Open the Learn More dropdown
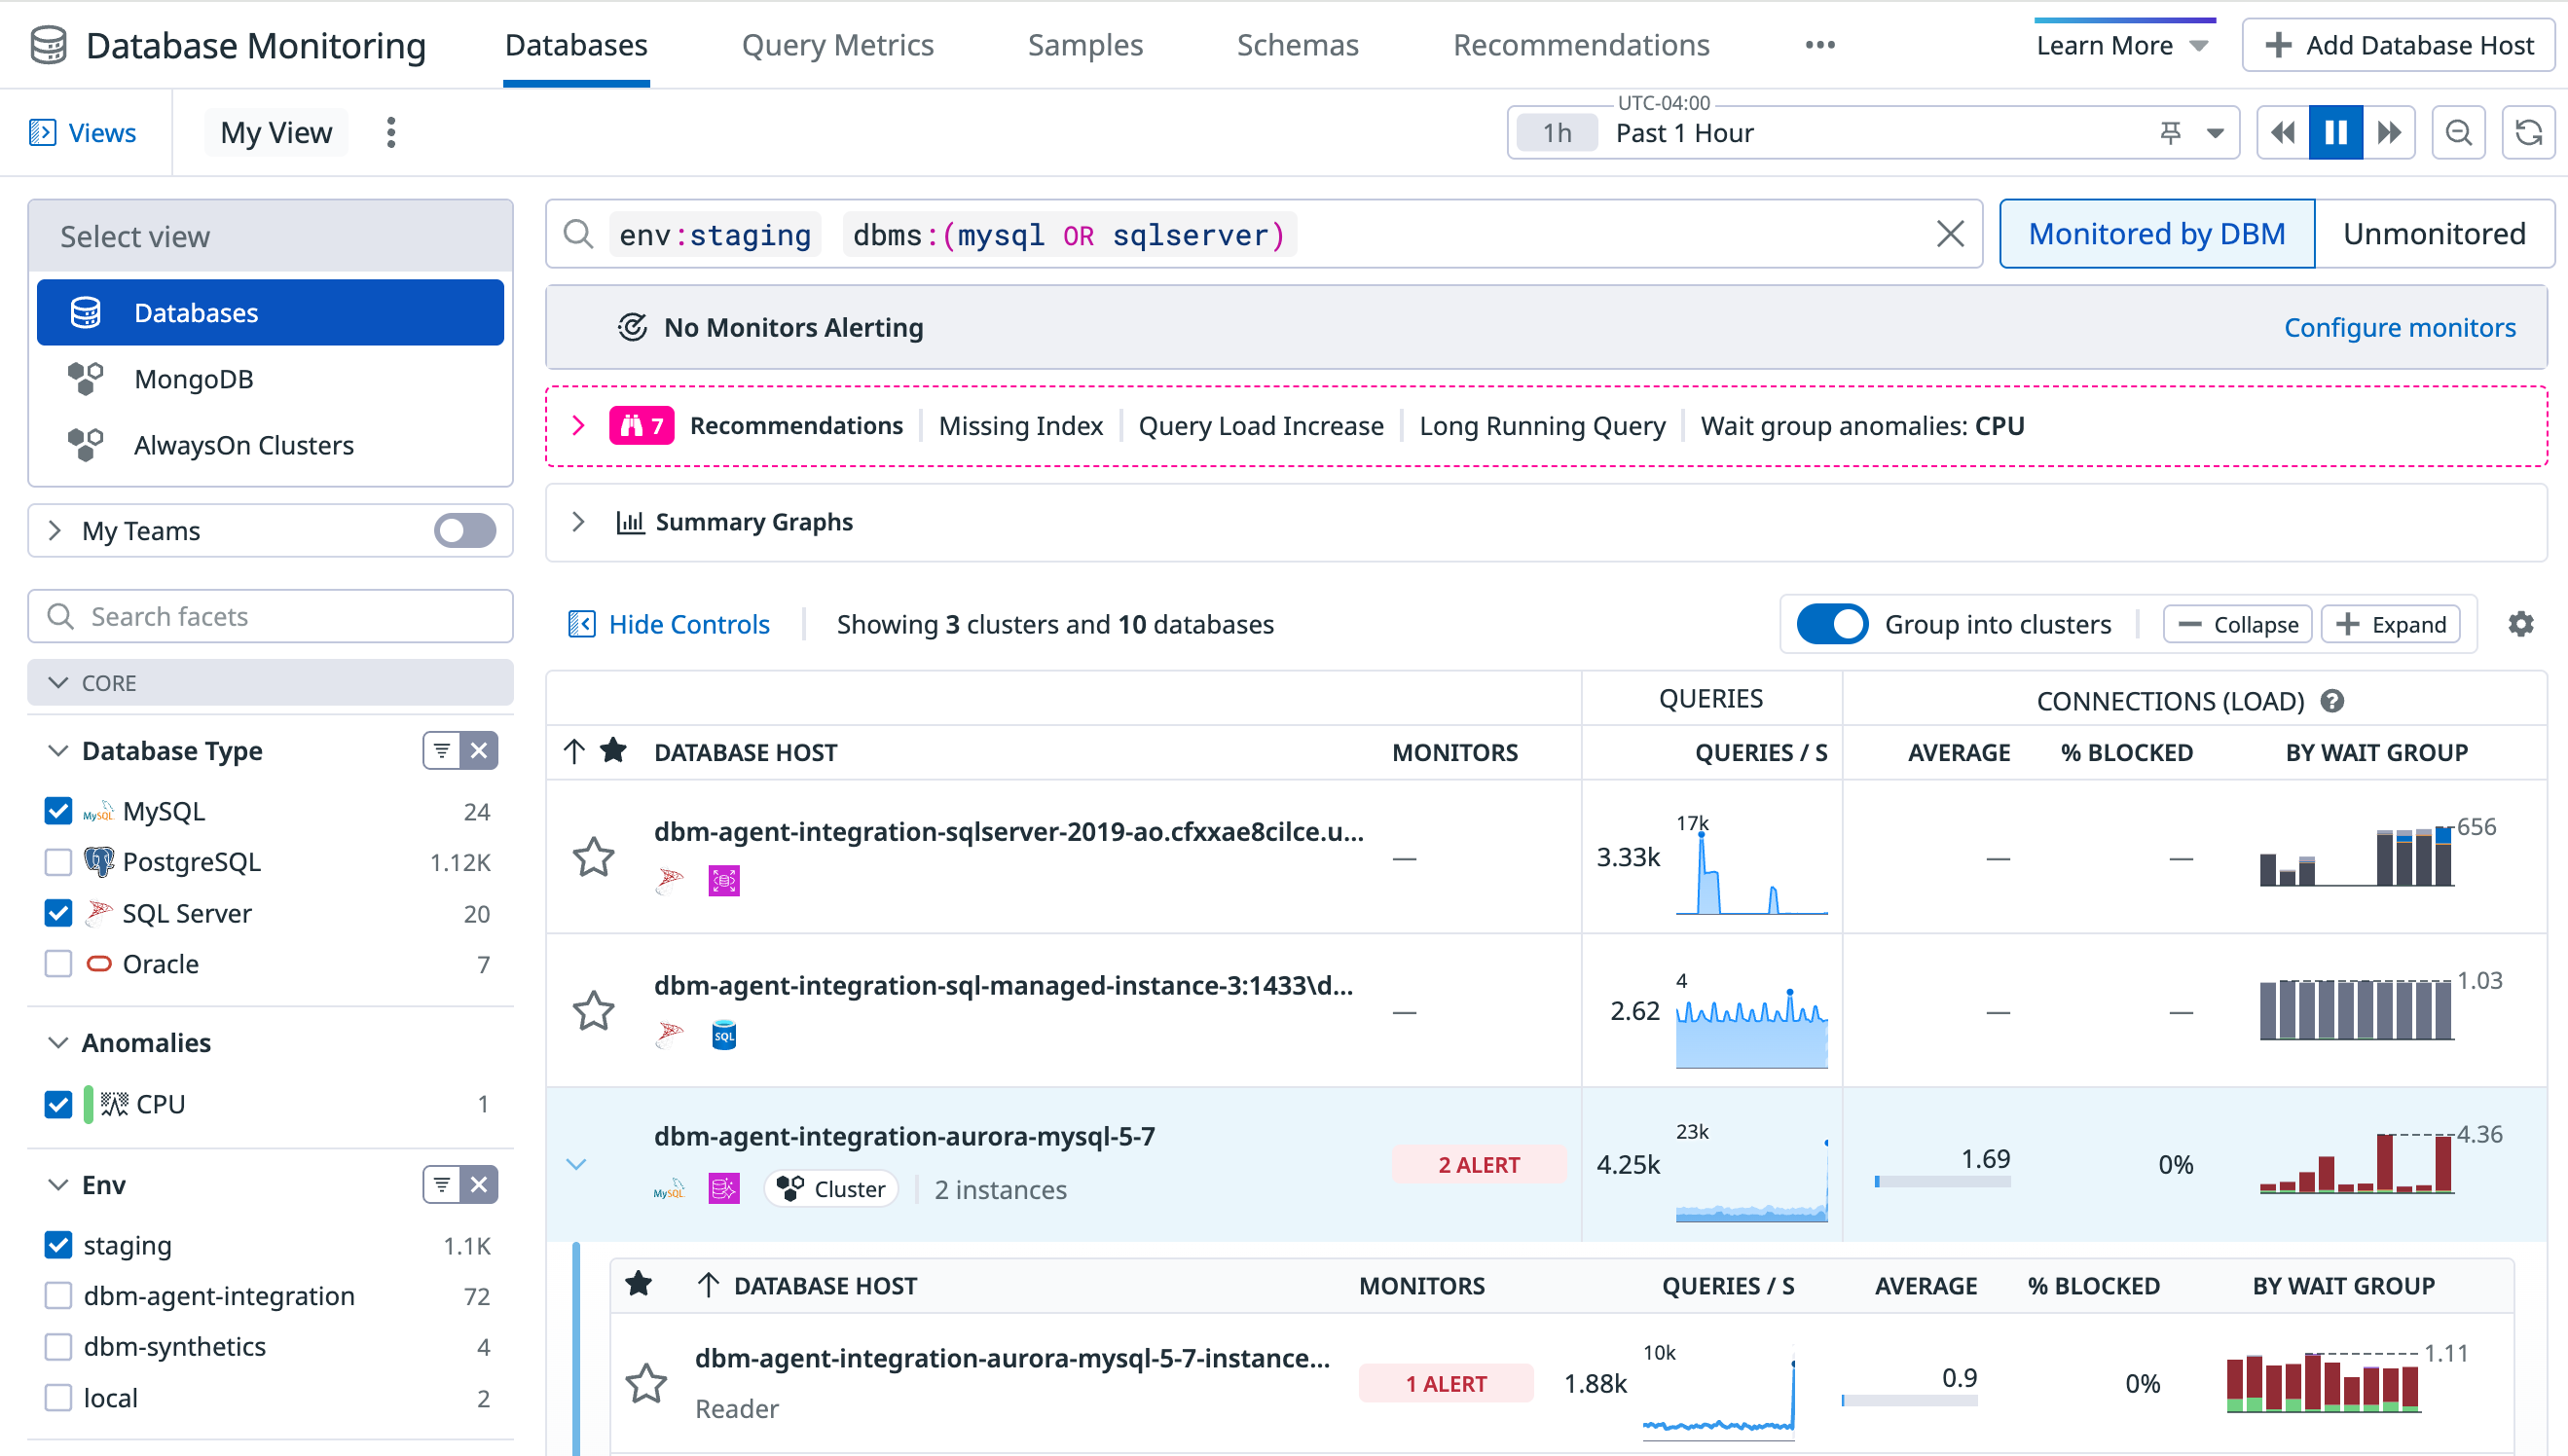The image size is (2568, 1456). 2123,46
